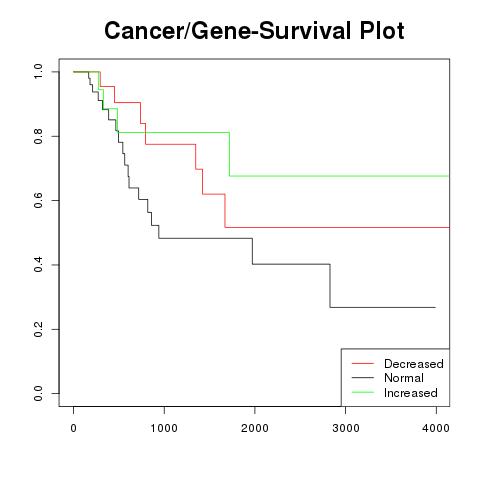
Task: Click the 1000 x-axis tick label
Action: [164, 428]
